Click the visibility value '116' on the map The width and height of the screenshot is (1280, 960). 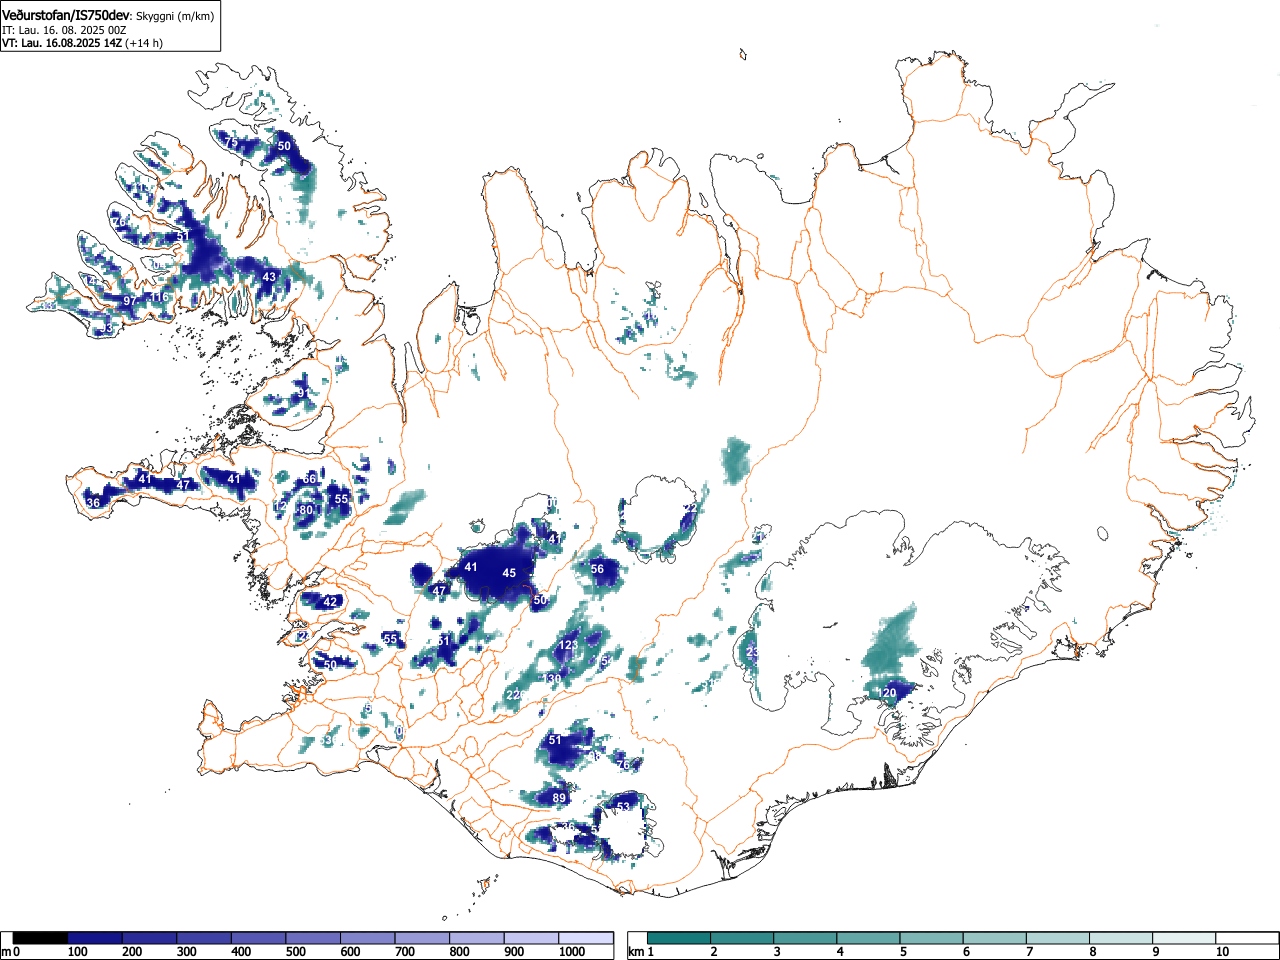[159, 298]
